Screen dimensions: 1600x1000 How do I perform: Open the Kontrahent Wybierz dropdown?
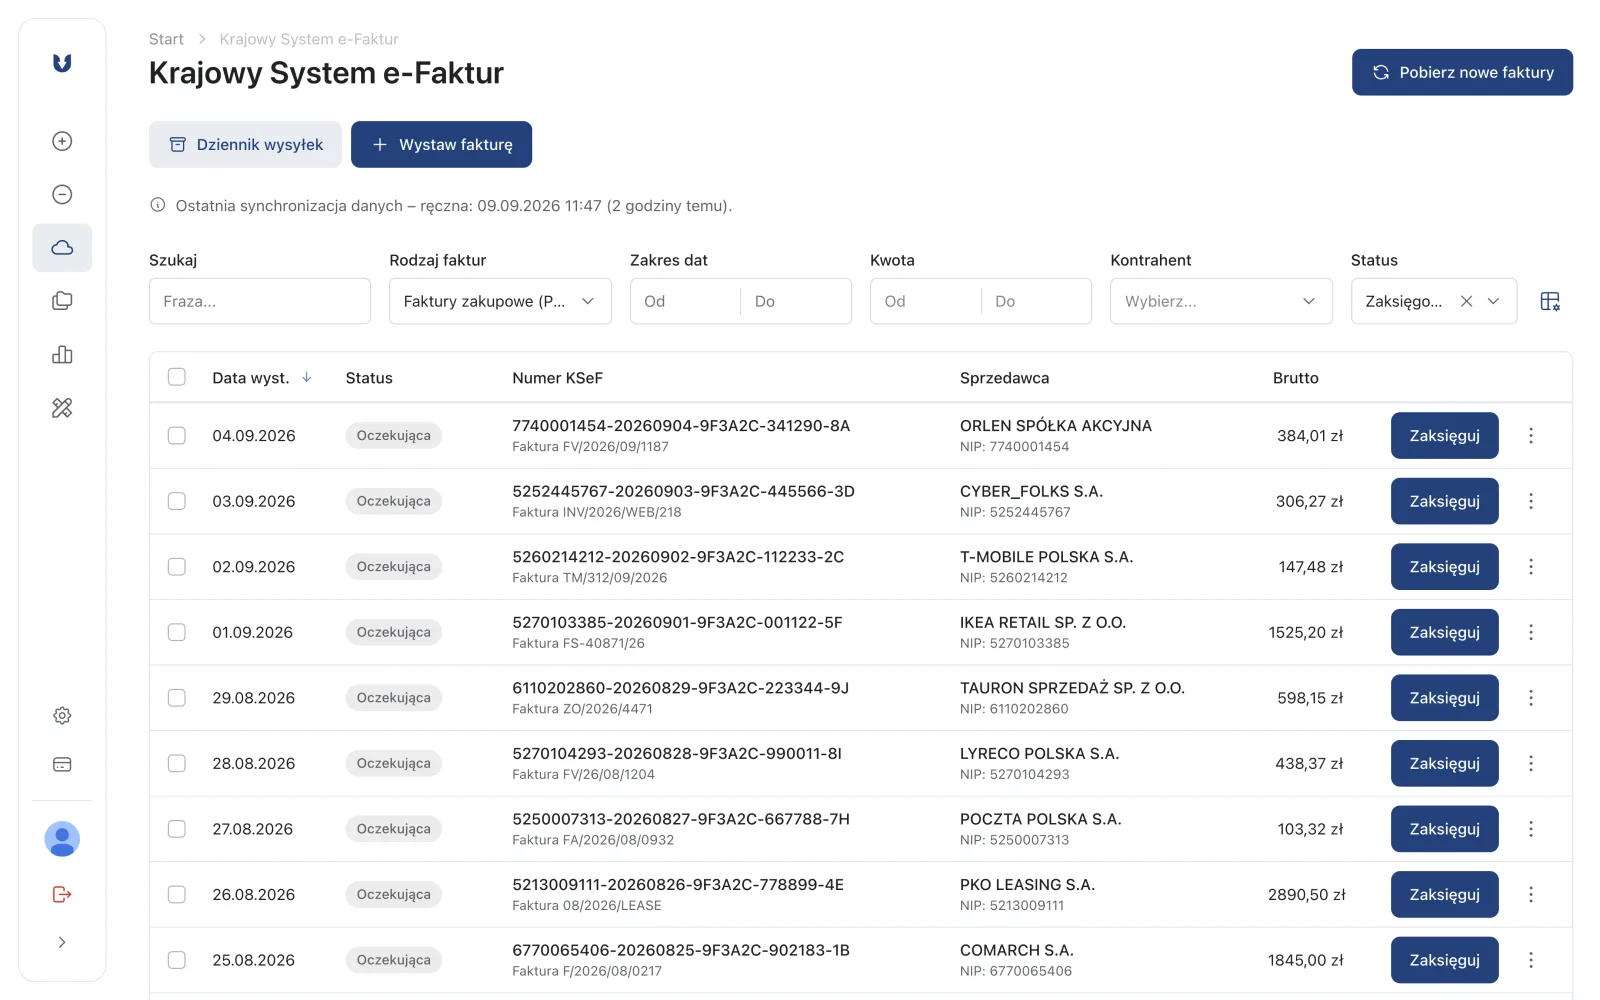click(1221, 301)
